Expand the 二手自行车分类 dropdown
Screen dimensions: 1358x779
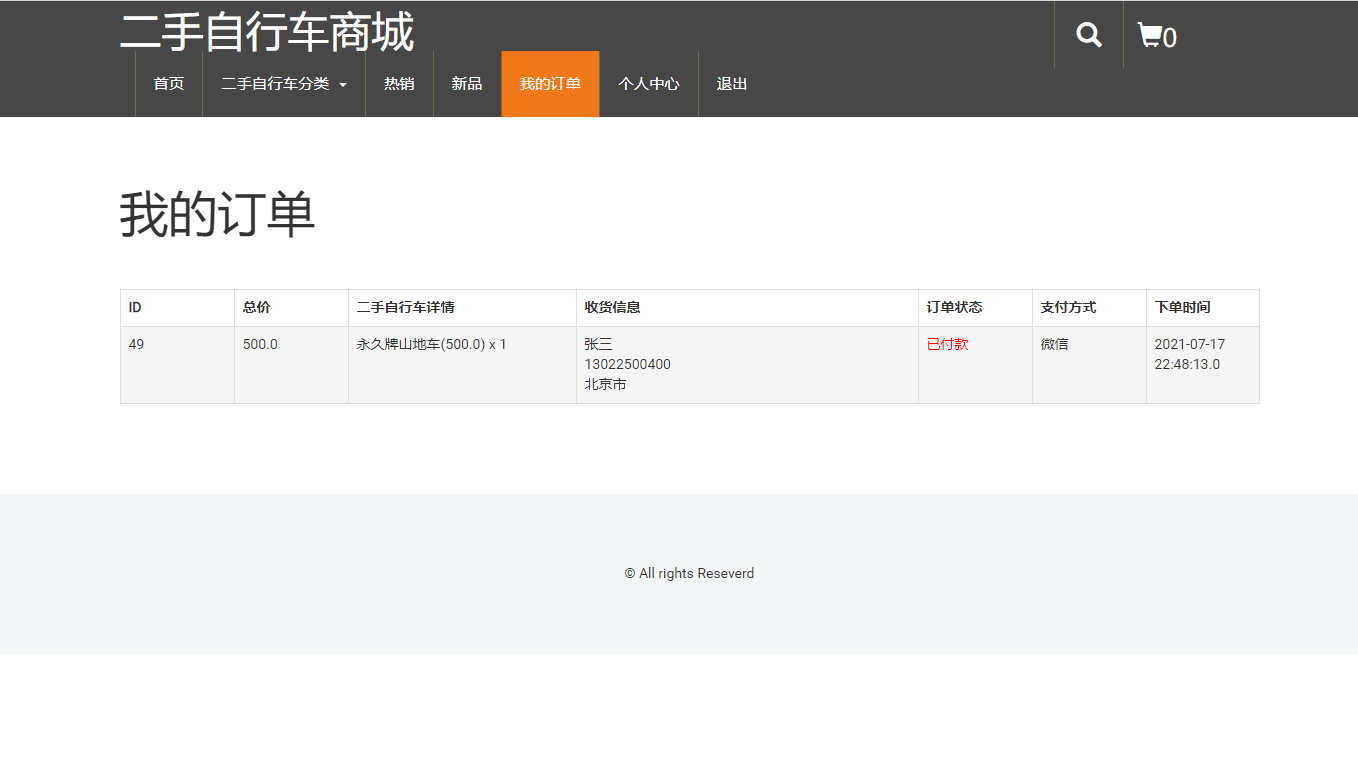(278, 84)
